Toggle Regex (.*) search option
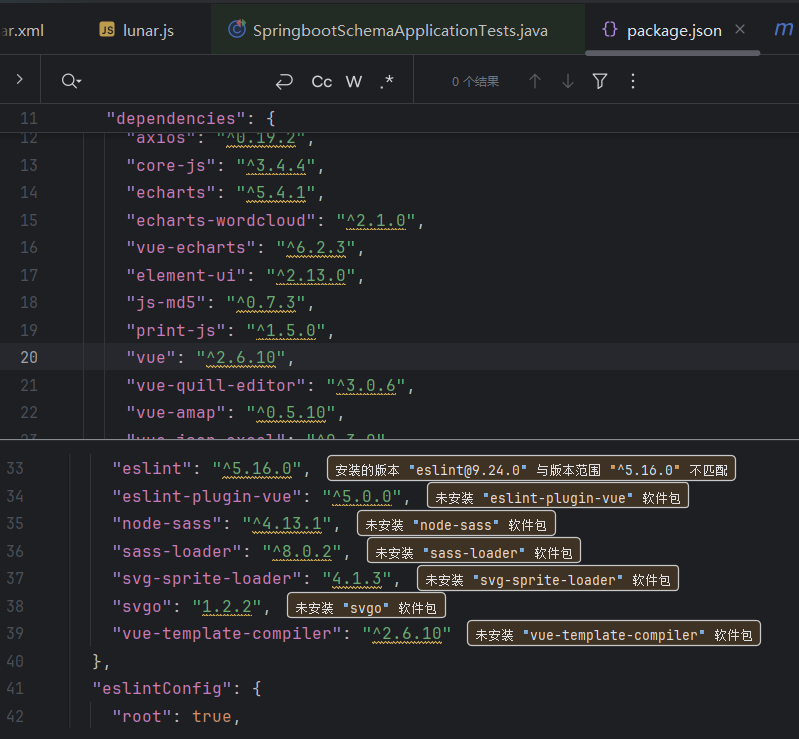This screenshot has height=739, width=799. pyautogui.click(x=386, y=82)
